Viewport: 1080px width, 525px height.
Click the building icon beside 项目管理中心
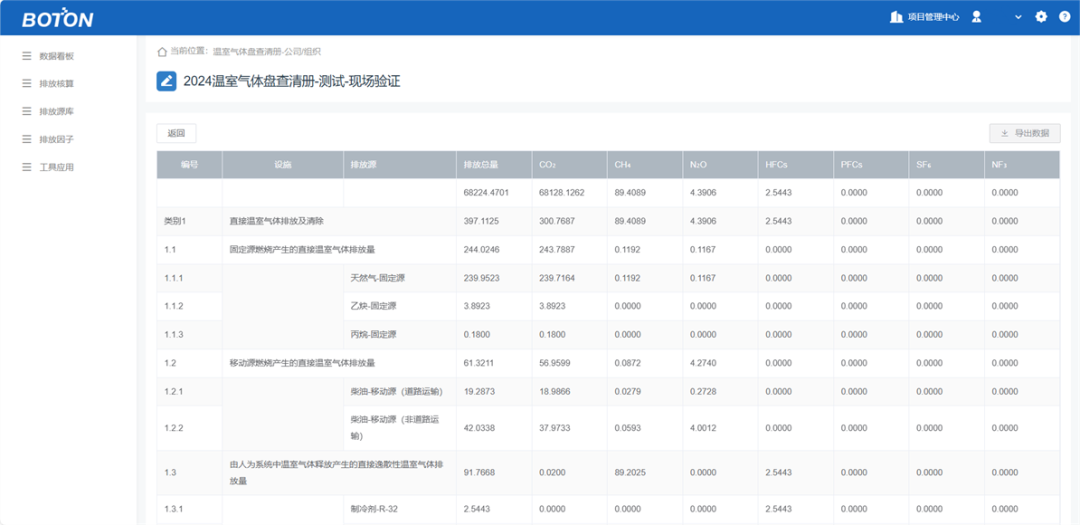(896, 17)
